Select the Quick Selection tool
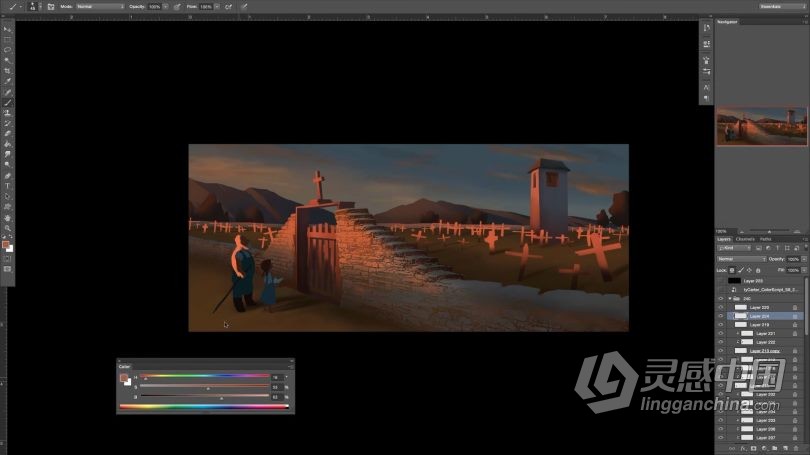This screenshot has height=455, width=810. 7,60
